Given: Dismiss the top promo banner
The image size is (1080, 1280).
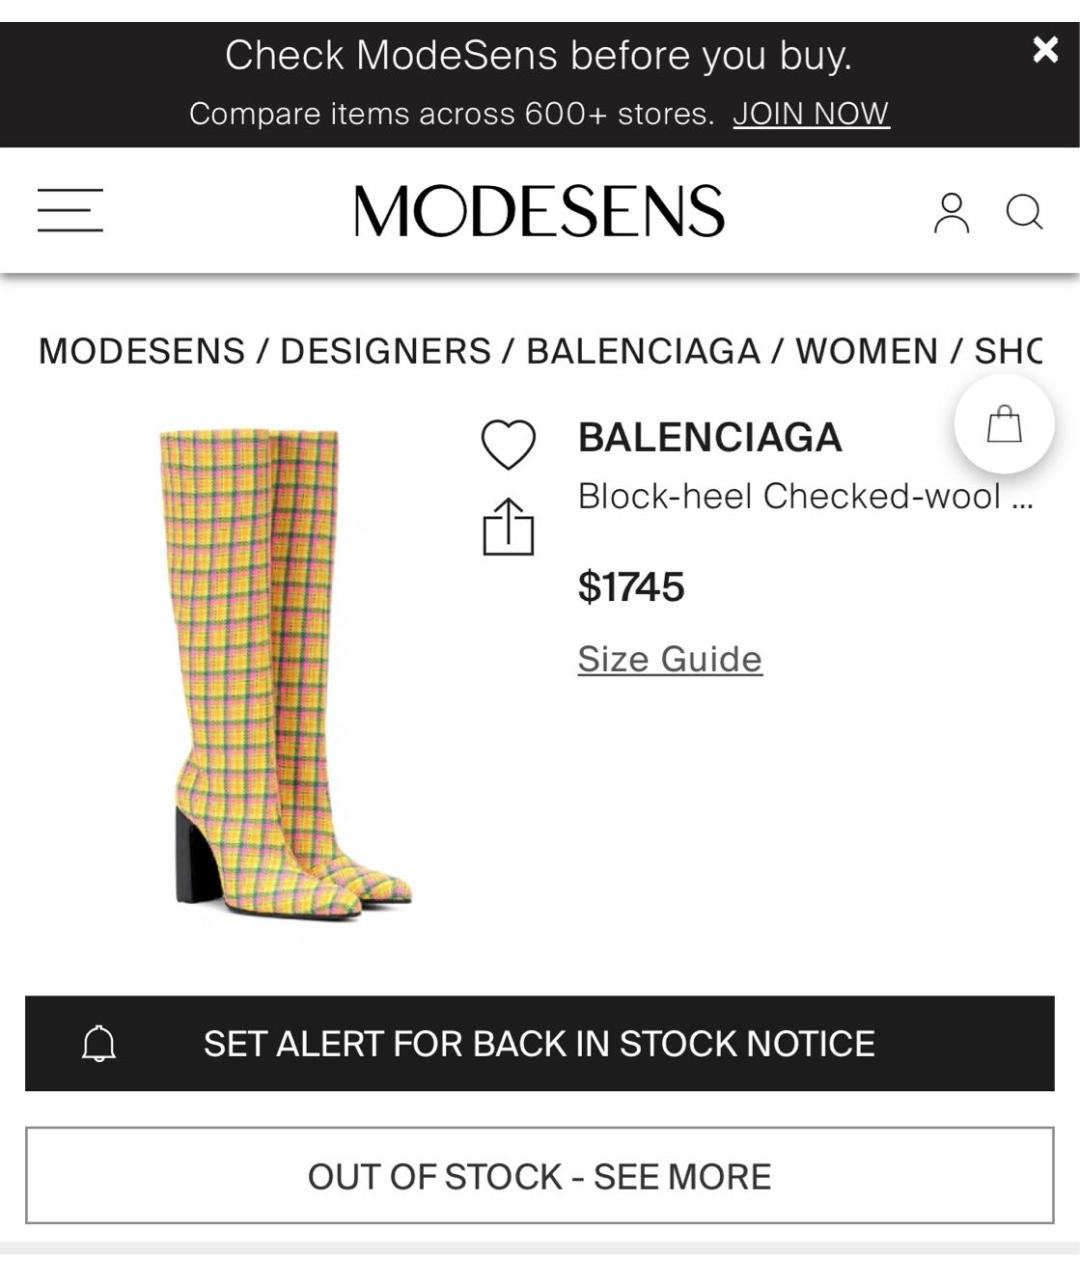Looking at the screenshot, I should (x=1045, y=49).
